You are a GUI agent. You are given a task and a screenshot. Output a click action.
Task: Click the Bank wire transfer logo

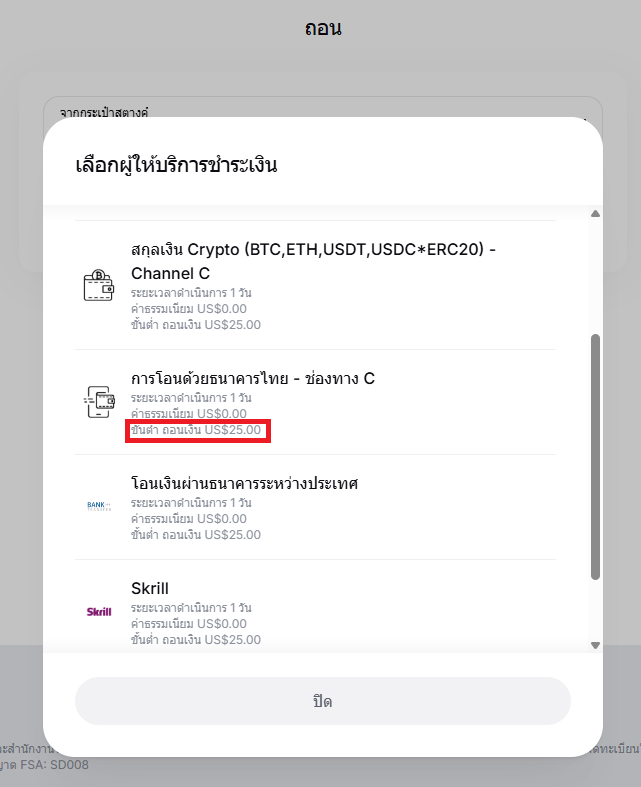[x=99, y=507]
